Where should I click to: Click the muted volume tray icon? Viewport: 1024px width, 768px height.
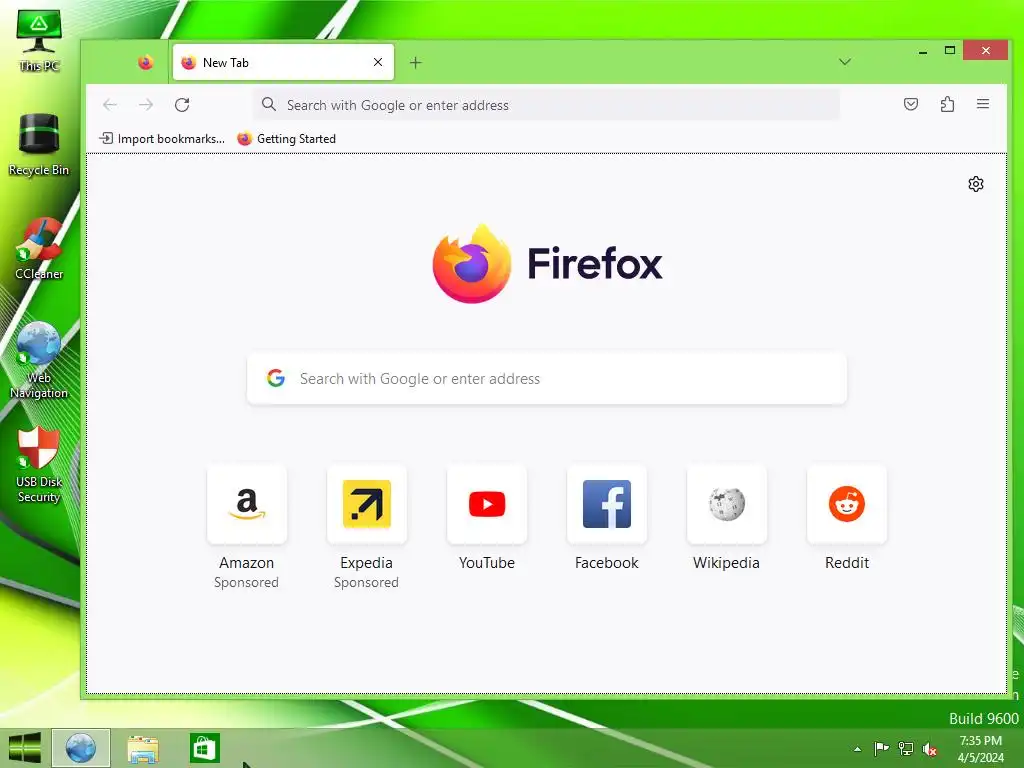pyautogui.click(x=930, y=749)
